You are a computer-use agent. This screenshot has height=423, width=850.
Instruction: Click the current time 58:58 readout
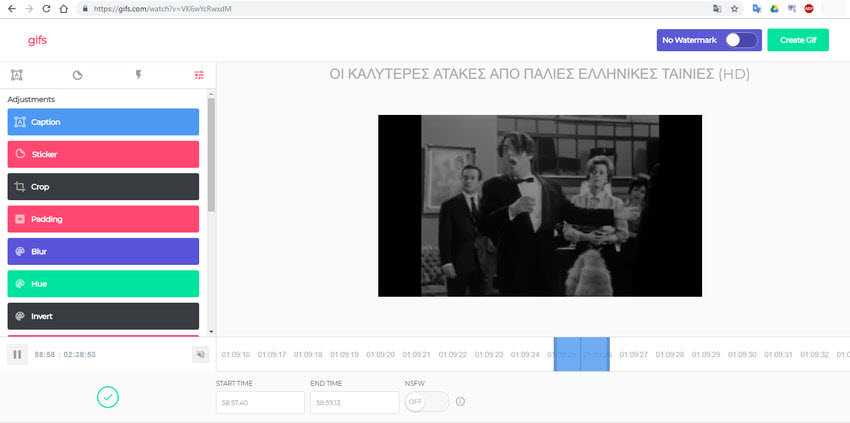click(x=44, y=355)
